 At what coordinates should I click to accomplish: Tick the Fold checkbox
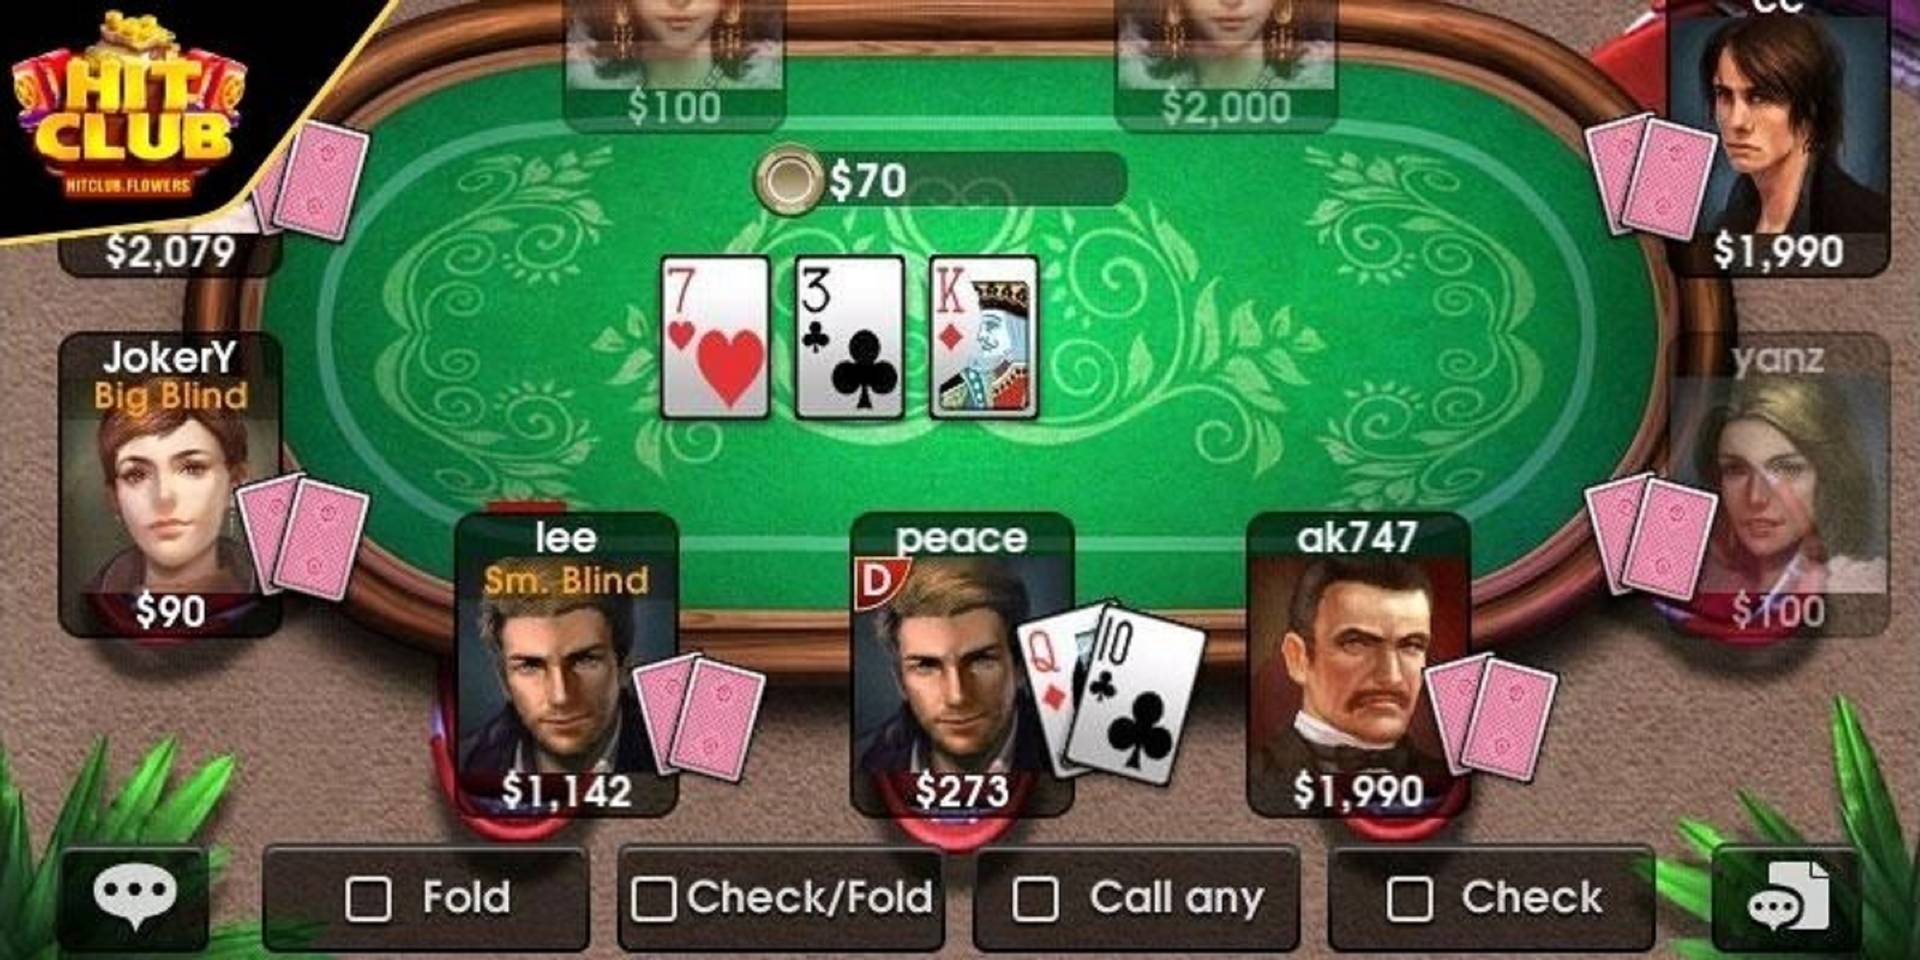368,898
